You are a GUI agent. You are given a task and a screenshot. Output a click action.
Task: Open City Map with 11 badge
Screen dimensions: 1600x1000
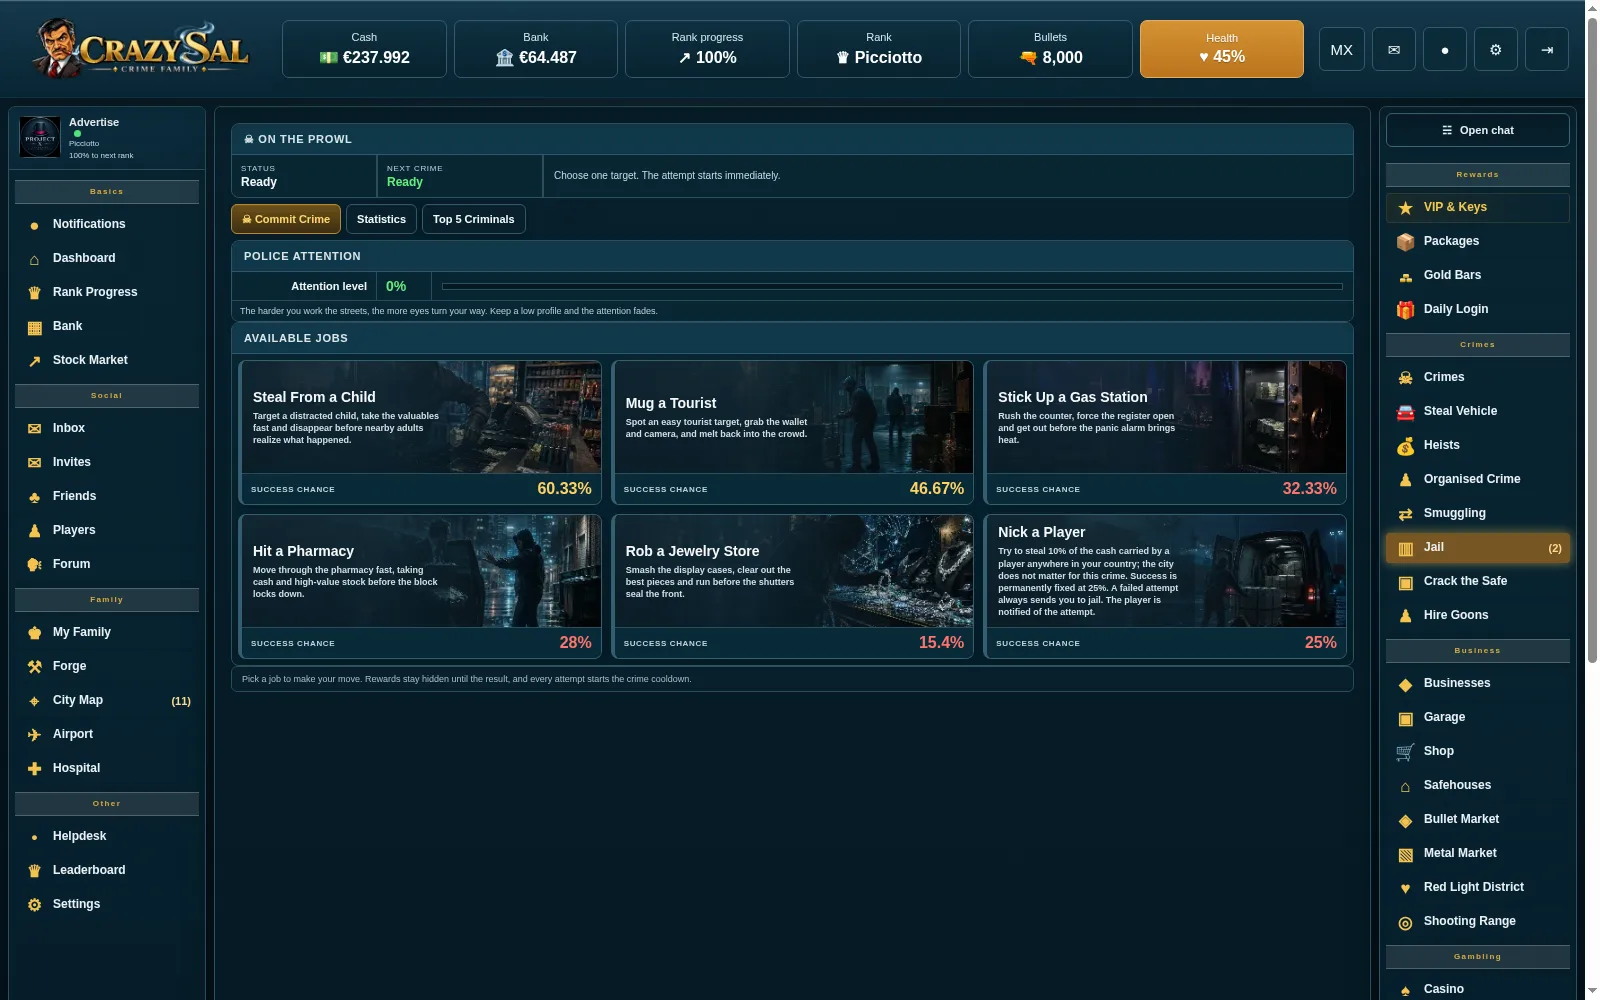pos(107,700)
